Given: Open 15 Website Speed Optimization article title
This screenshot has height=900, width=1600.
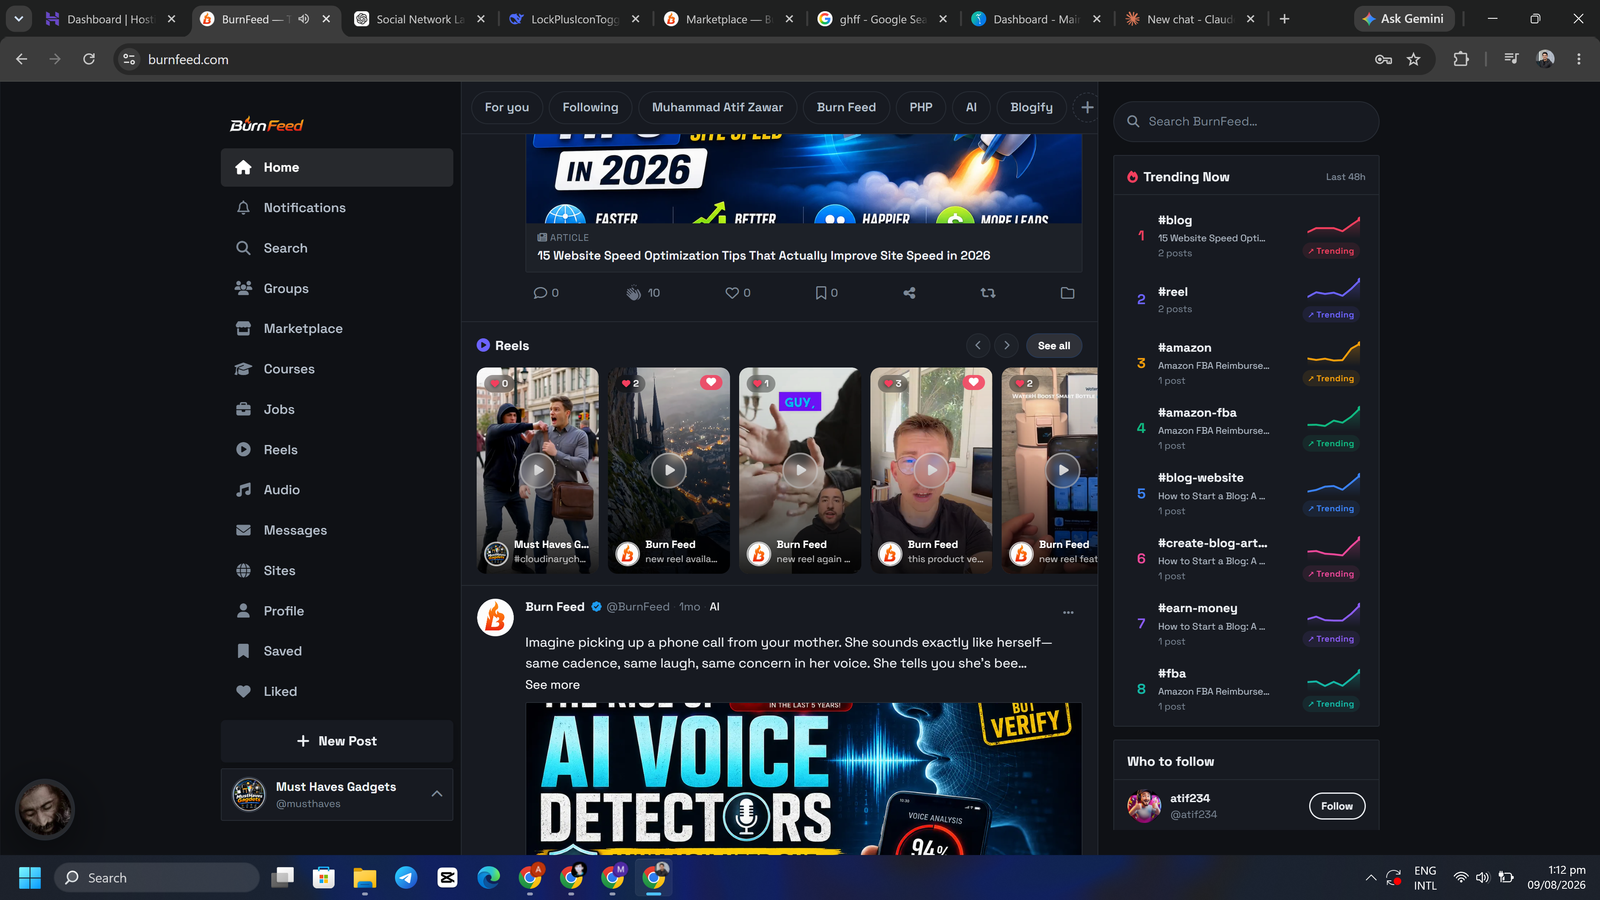Looking at the screenshot, I should pos(764,256).
